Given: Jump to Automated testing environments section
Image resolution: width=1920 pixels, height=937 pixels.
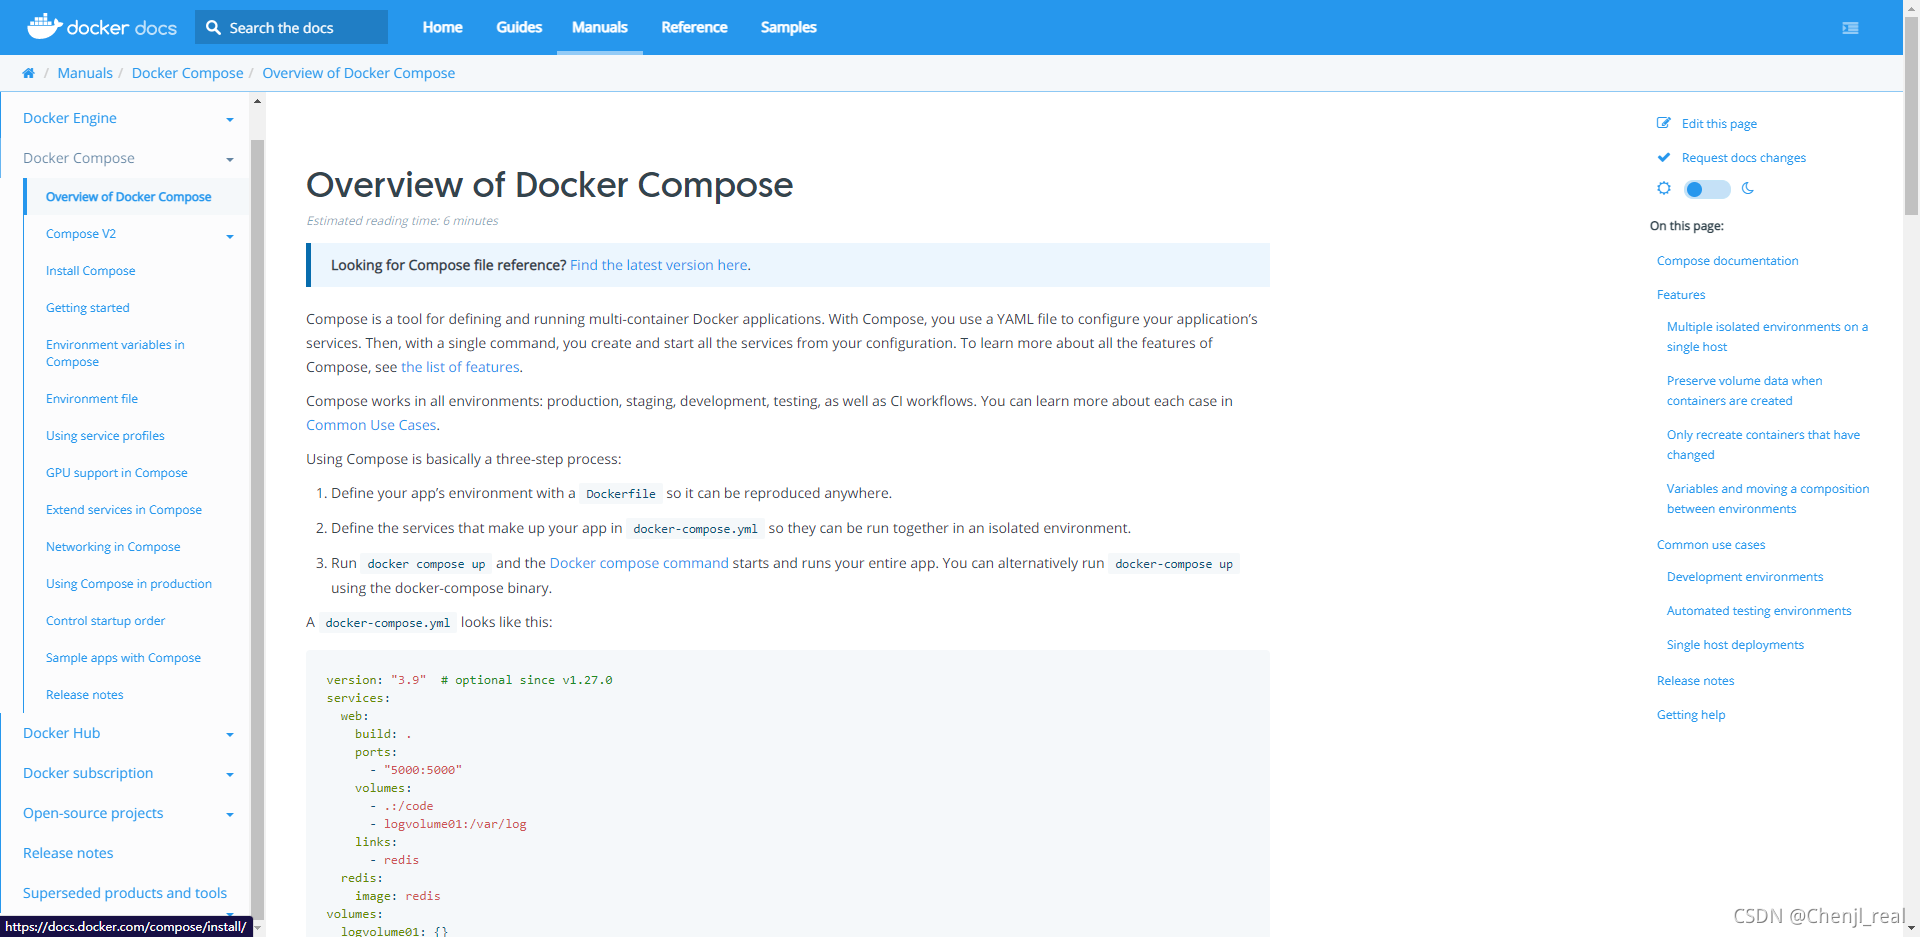Looking at the screenshot, I should [1759, 611].
